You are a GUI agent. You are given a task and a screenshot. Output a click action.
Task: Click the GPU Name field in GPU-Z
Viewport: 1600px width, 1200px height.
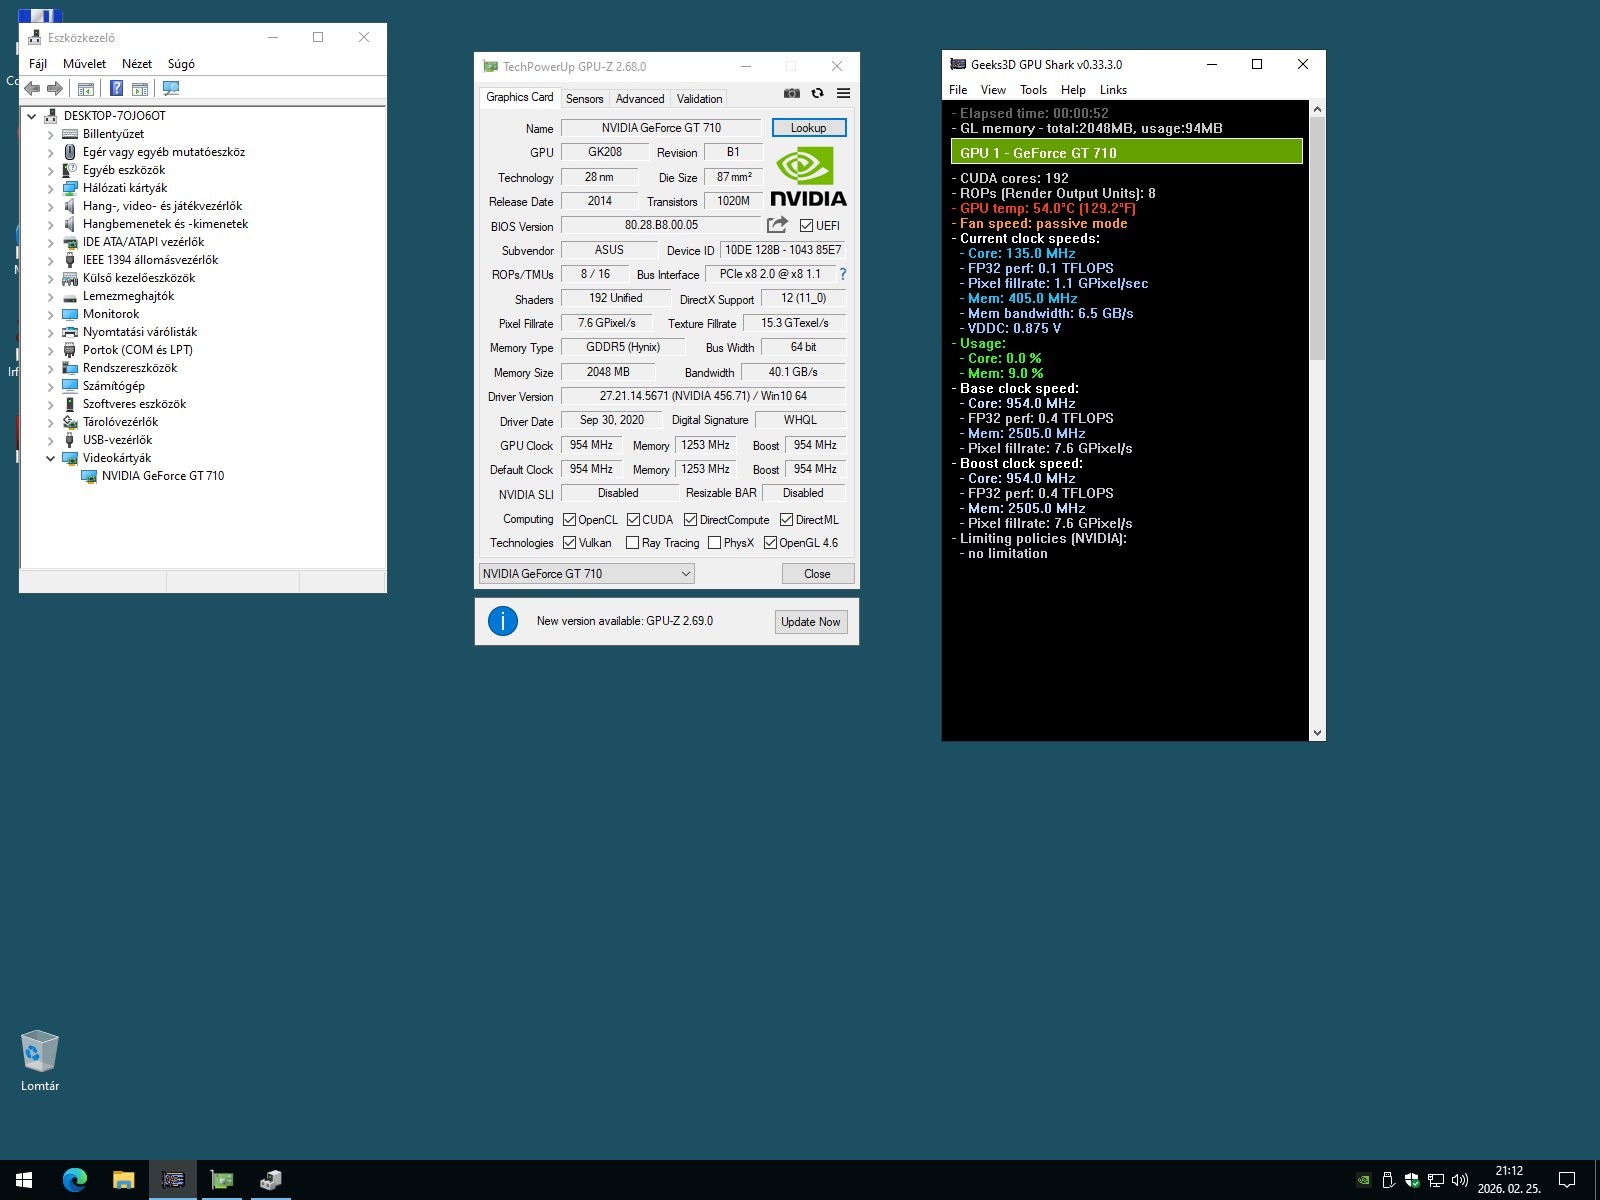661,128
